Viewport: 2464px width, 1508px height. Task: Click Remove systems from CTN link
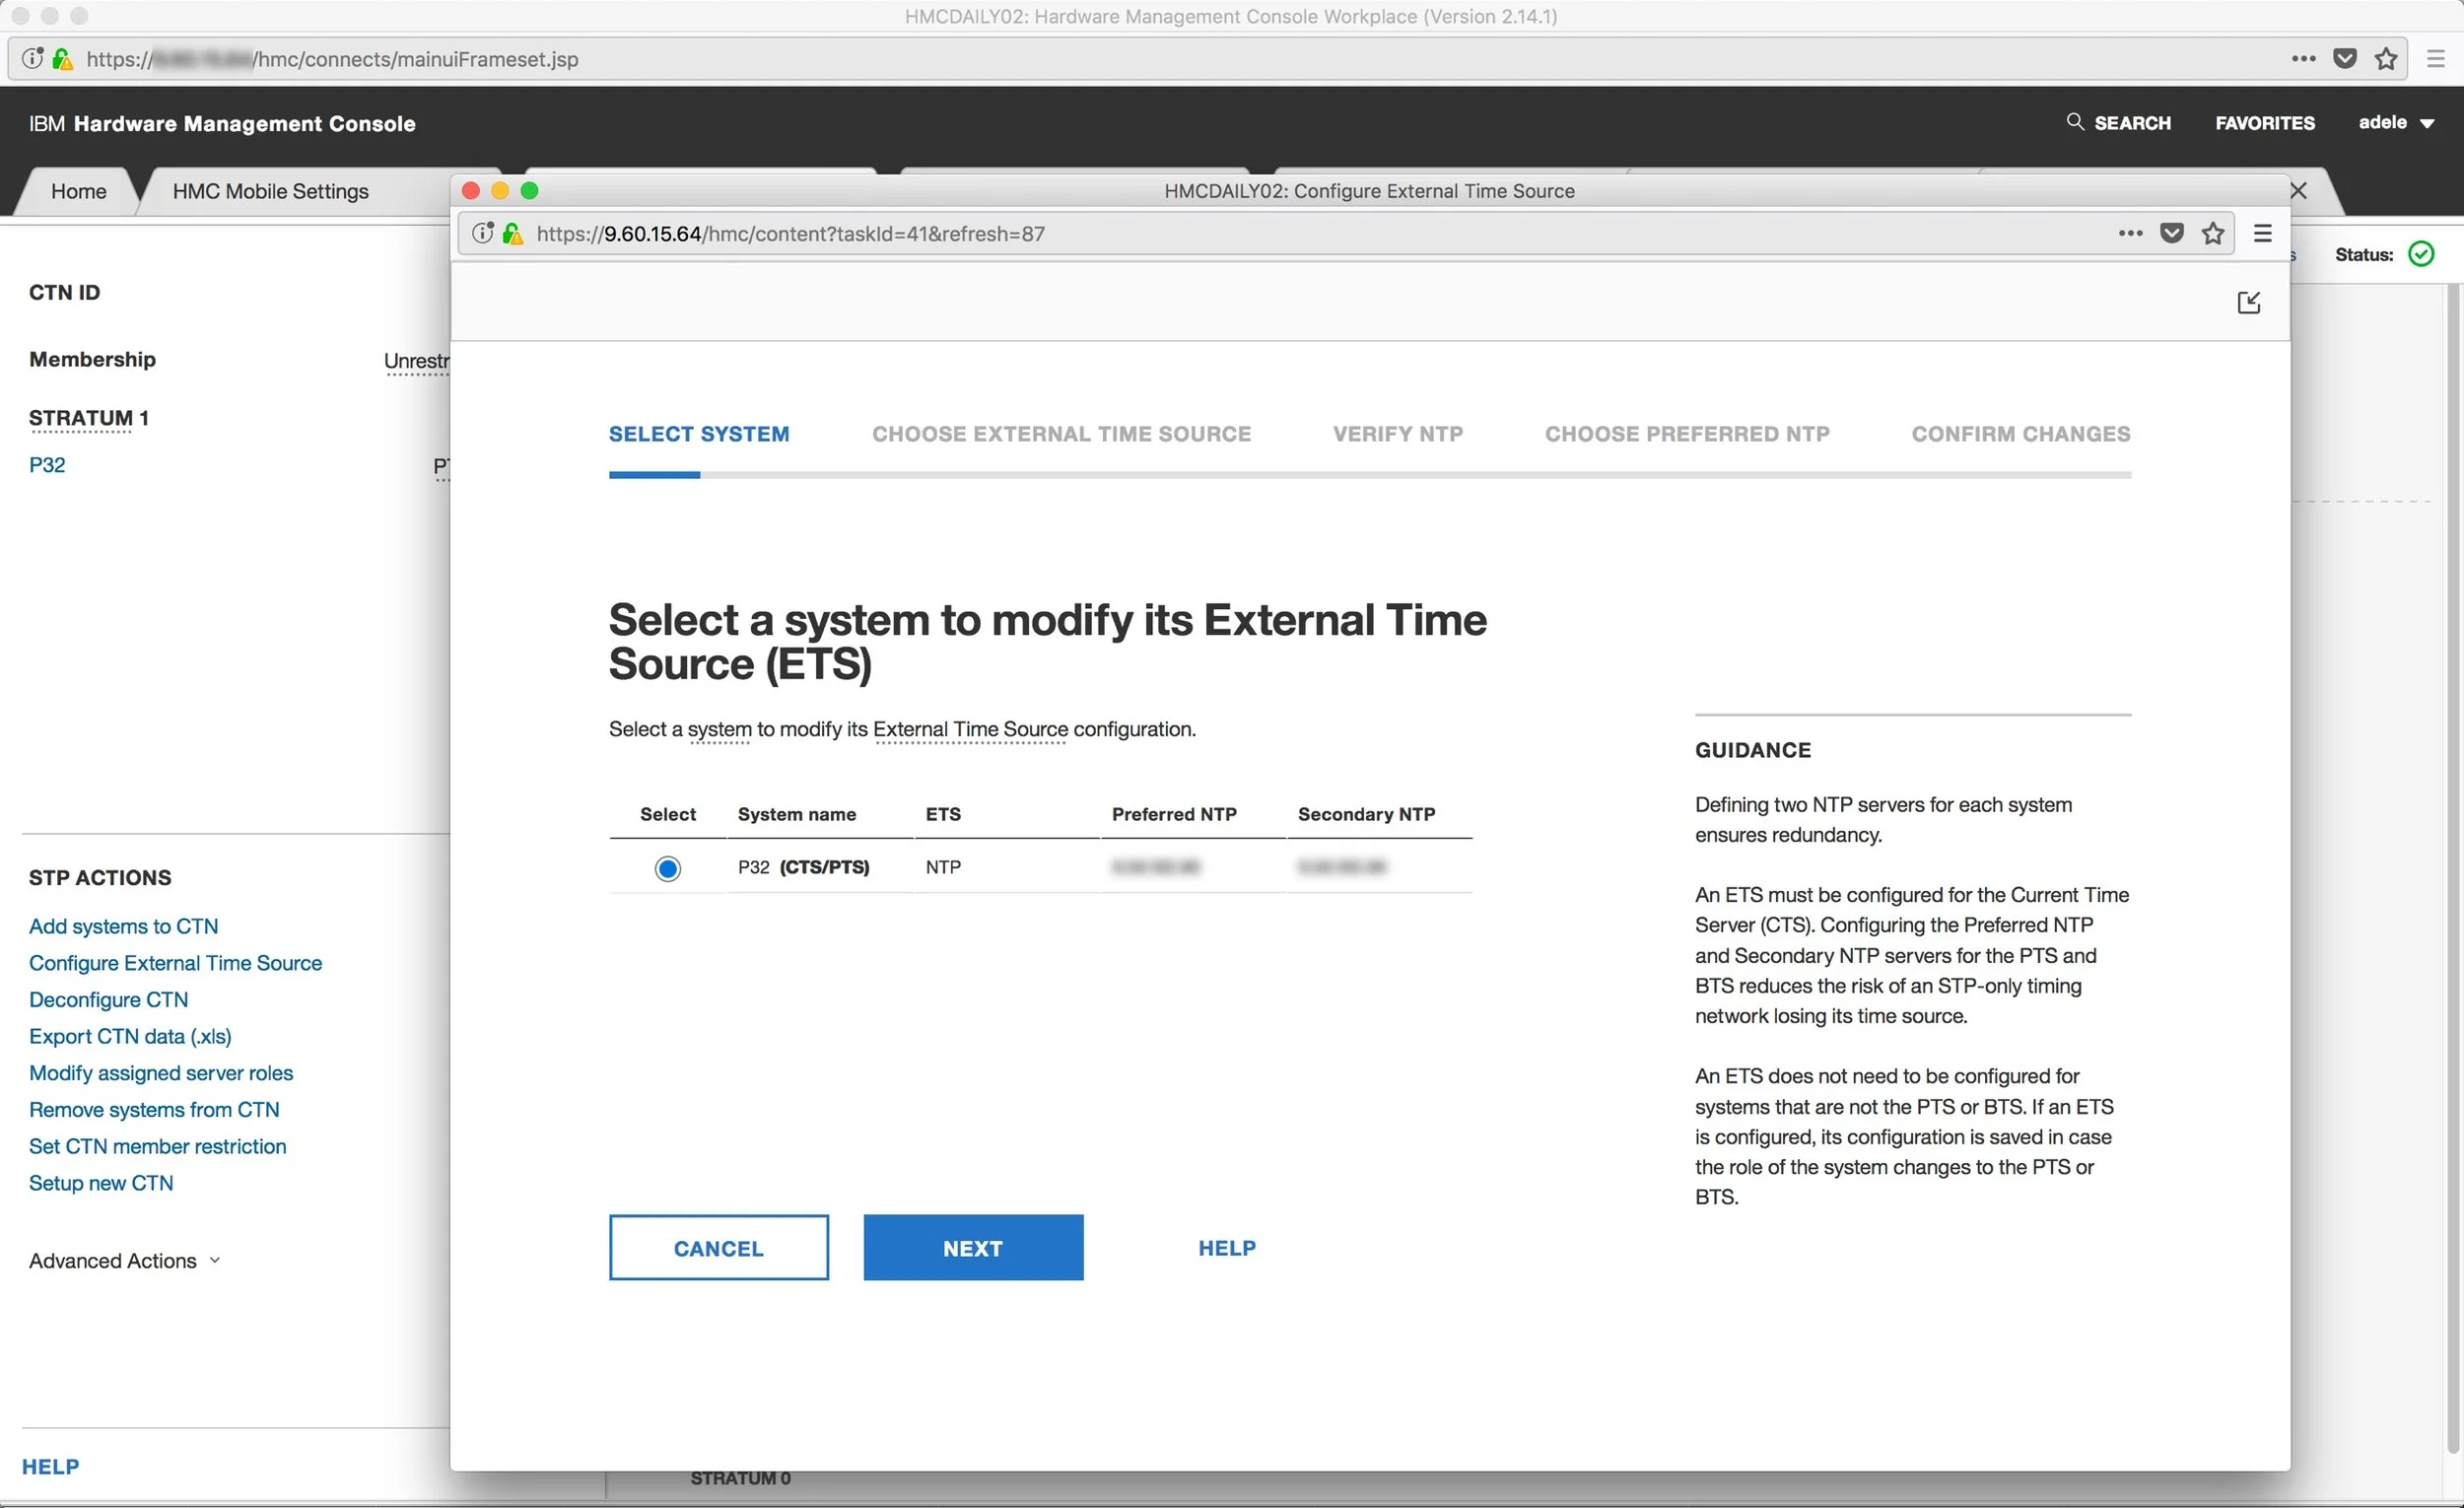tap(154, 1110)
